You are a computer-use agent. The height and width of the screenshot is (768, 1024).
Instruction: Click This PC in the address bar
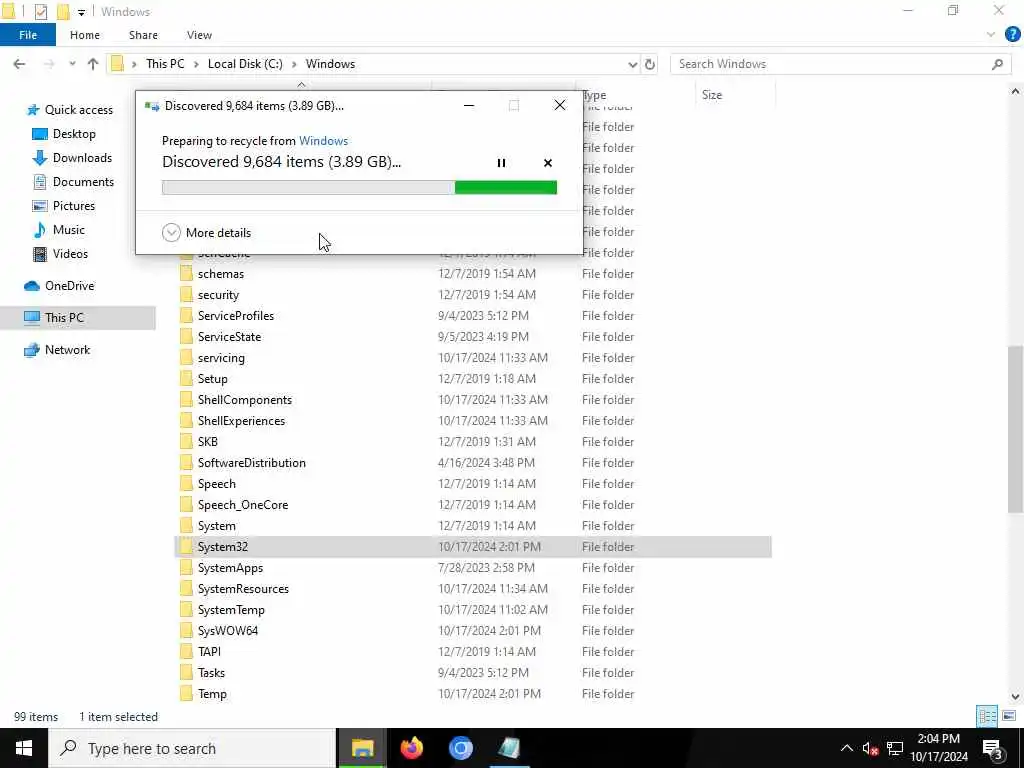click(x=165, y=63)
